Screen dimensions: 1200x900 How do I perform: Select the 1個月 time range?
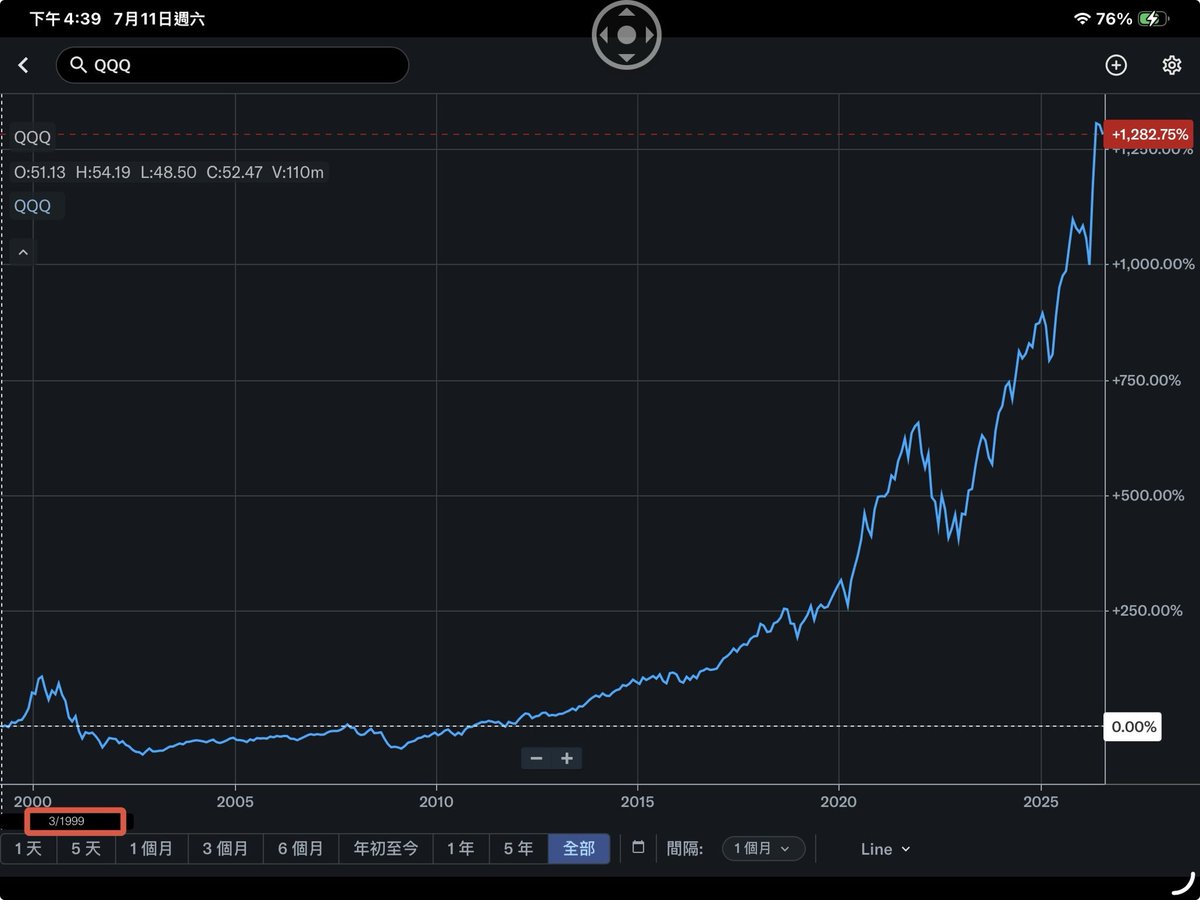point(151,848)
